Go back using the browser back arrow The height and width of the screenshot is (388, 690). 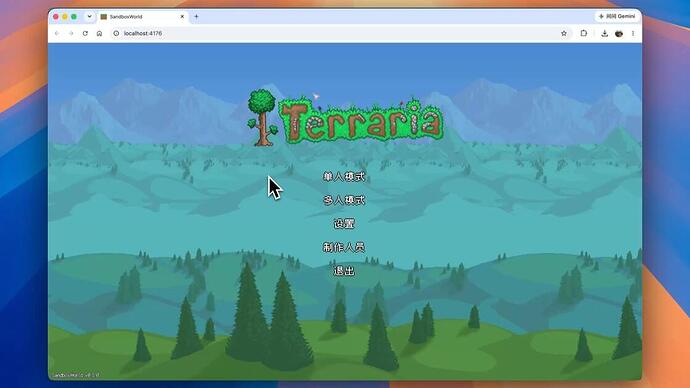pyautogui.click(x=57, y=33)
